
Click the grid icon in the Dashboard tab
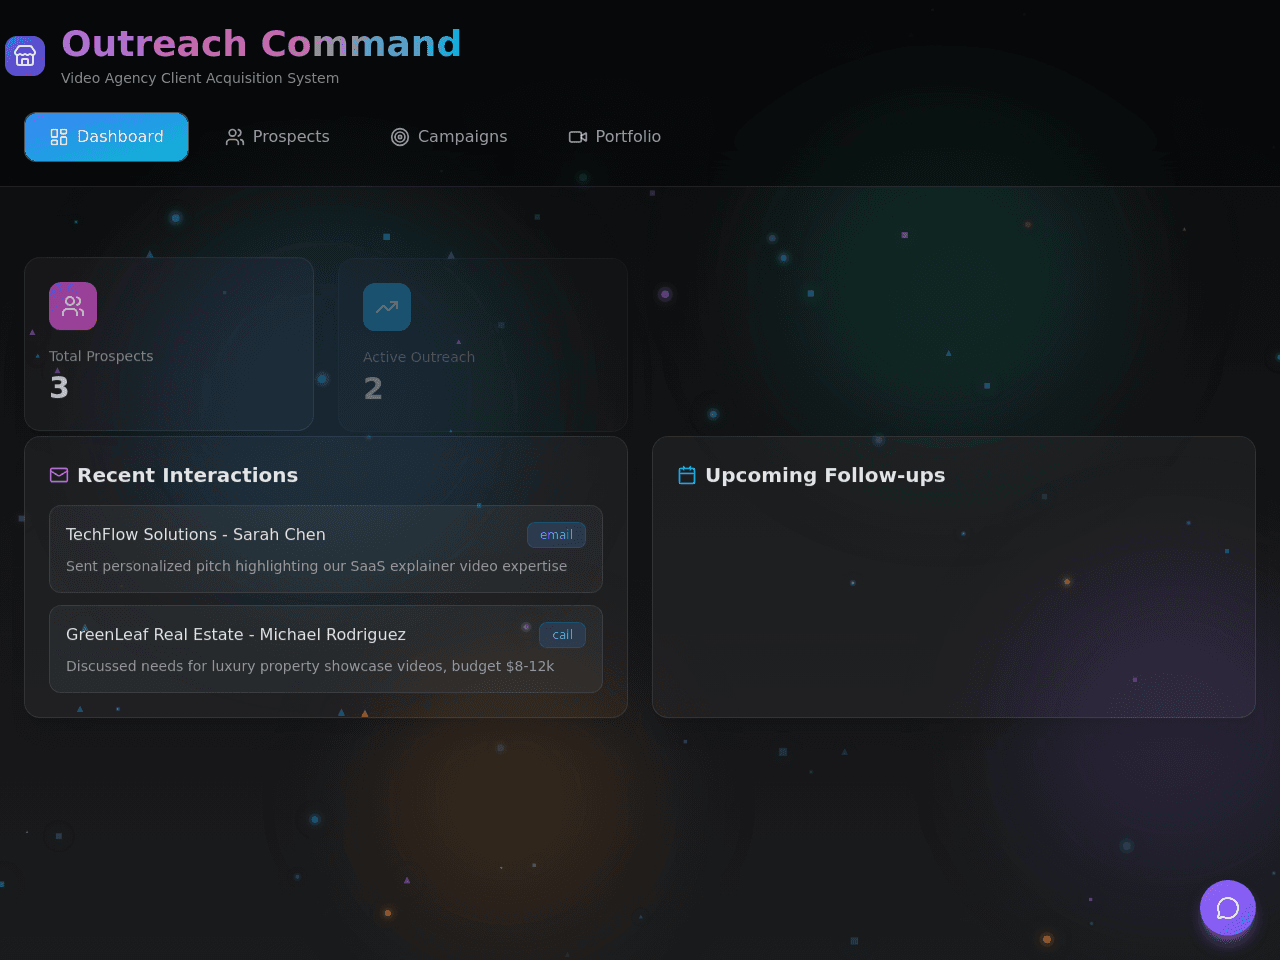[x=59, y=137]
